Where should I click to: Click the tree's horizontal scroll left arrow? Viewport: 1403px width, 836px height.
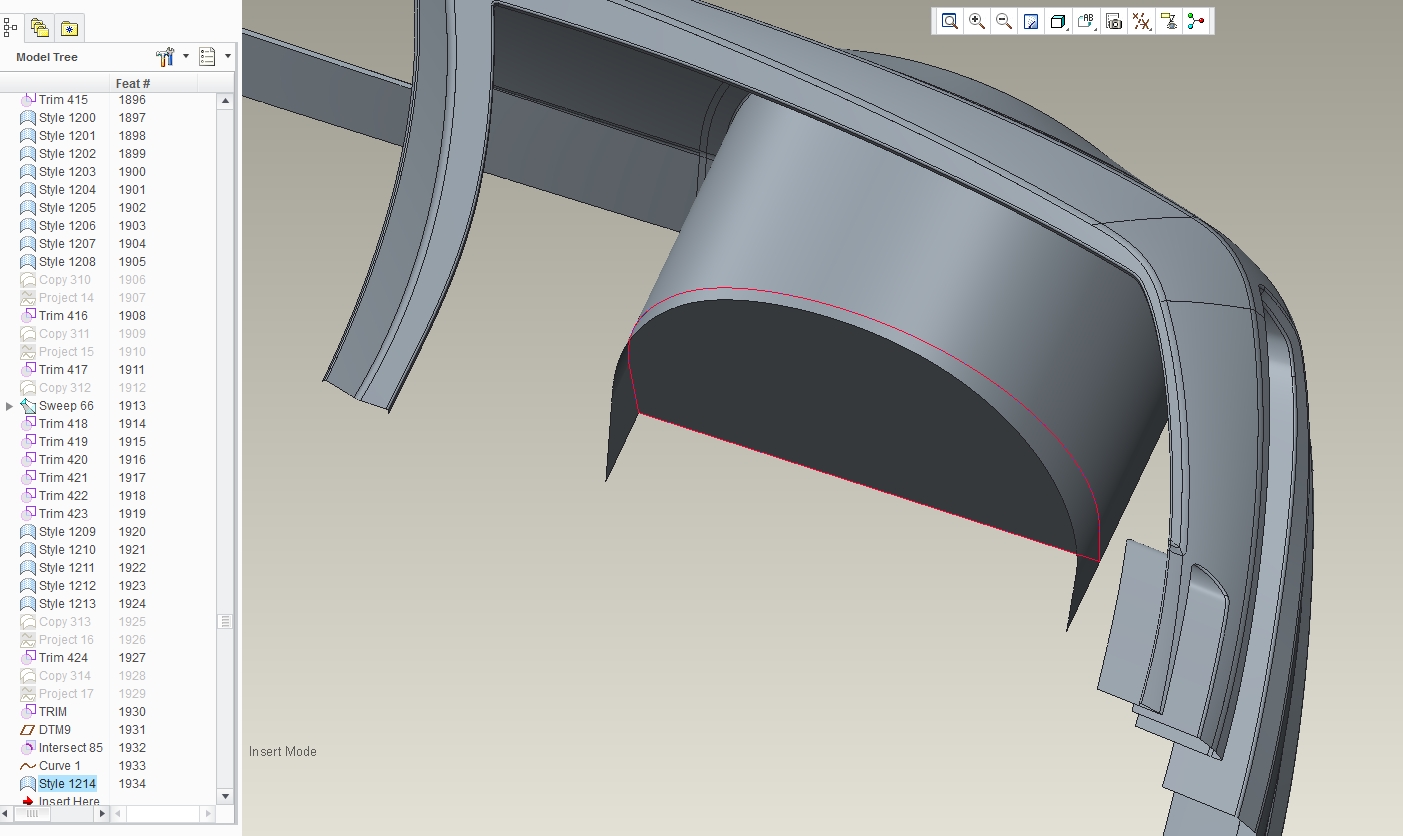[6, 814]
